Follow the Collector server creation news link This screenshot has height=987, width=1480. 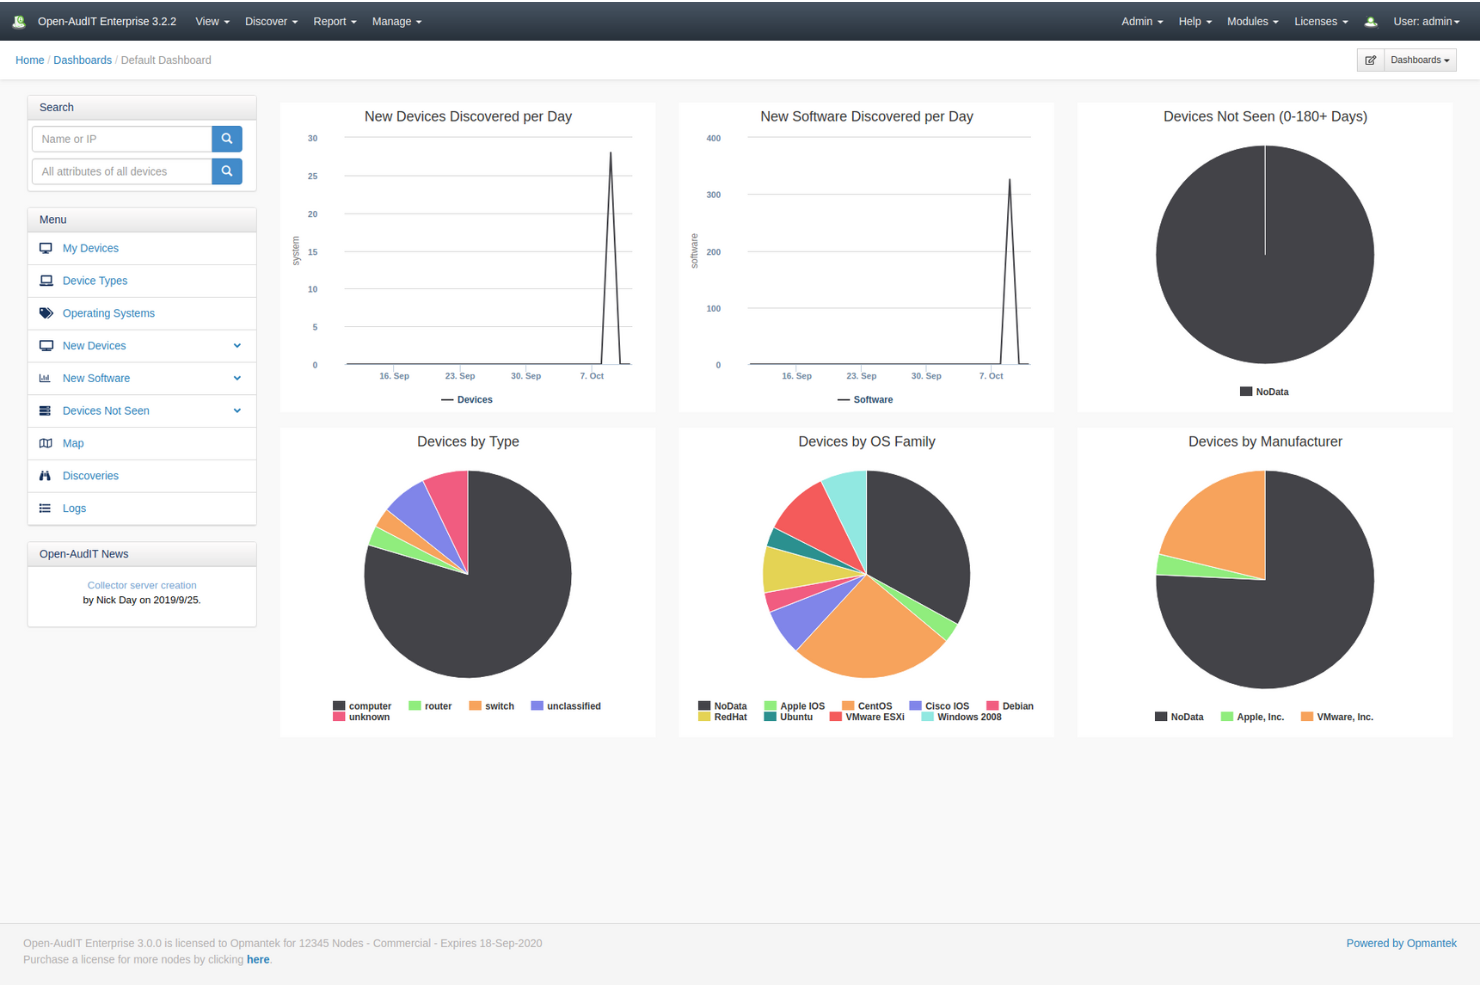[141, 585]
